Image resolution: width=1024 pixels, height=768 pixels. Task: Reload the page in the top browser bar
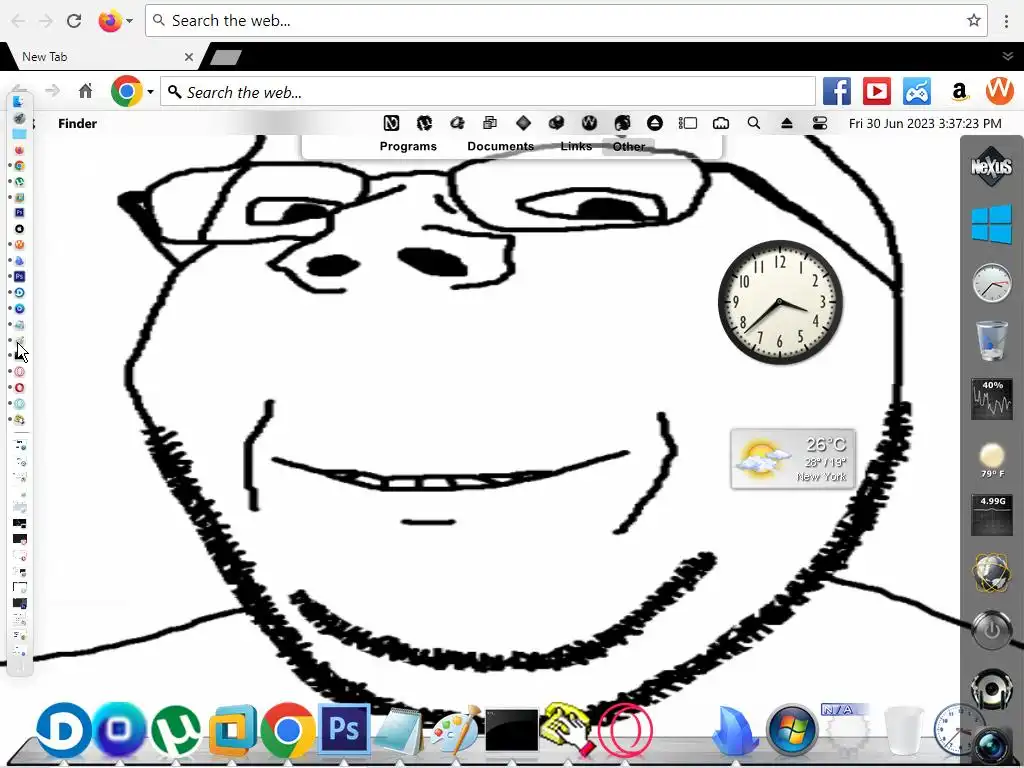[74, 21]
